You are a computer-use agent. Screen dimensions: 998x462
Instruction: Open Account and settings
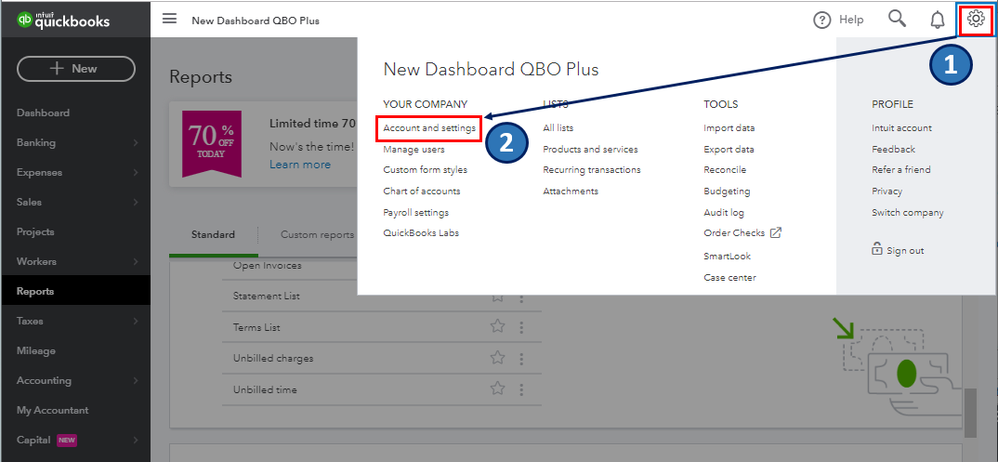pyautogui.click(x=430, y=128)
